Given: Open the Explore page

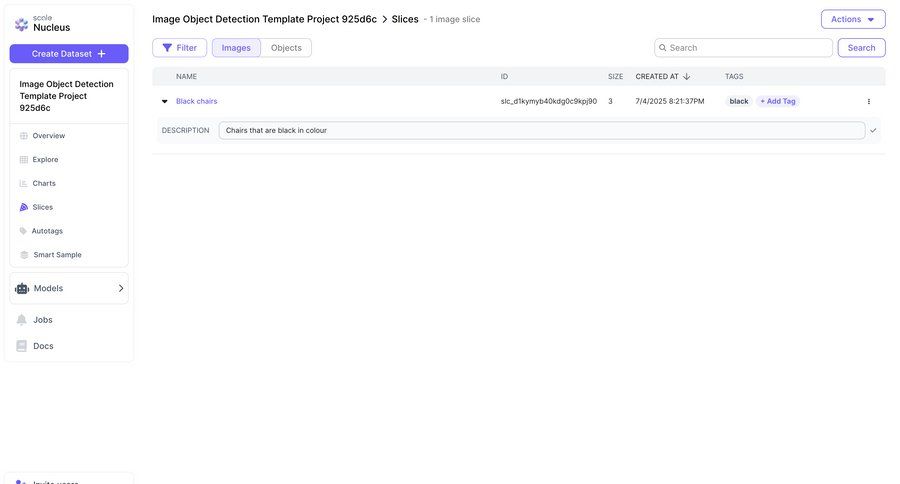Looking at the screenshot, I should [x=45, y=160].
